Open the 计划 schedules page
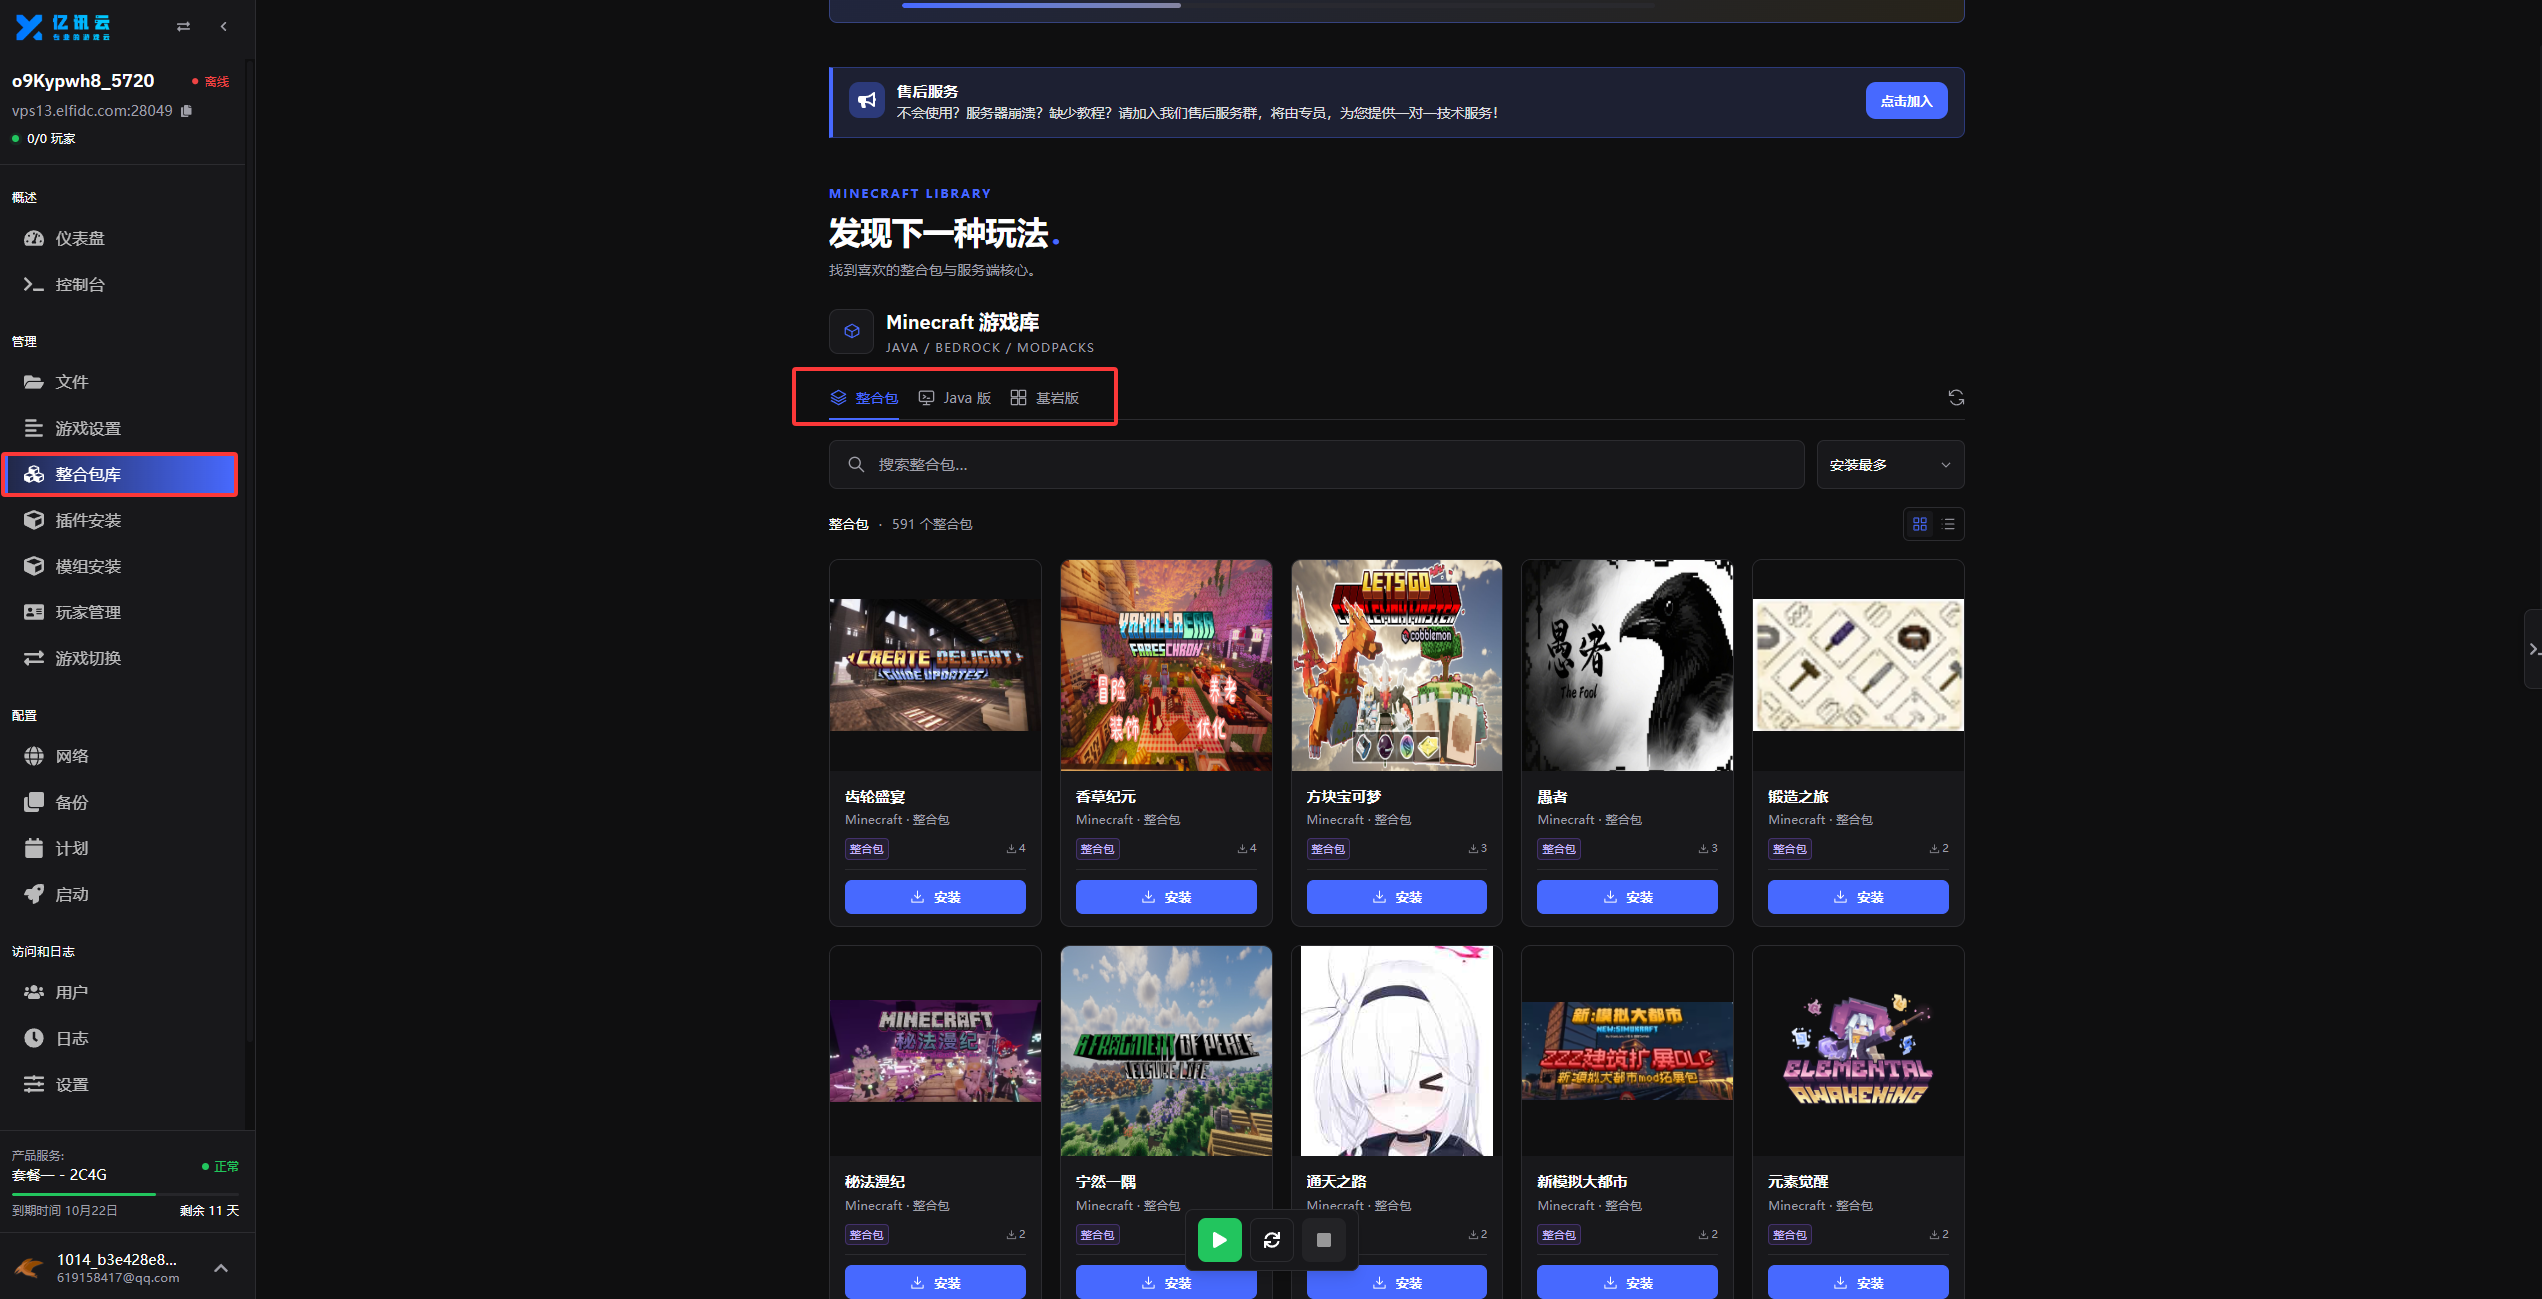The image size is (2542, 1299). click(x=120, y=848)
